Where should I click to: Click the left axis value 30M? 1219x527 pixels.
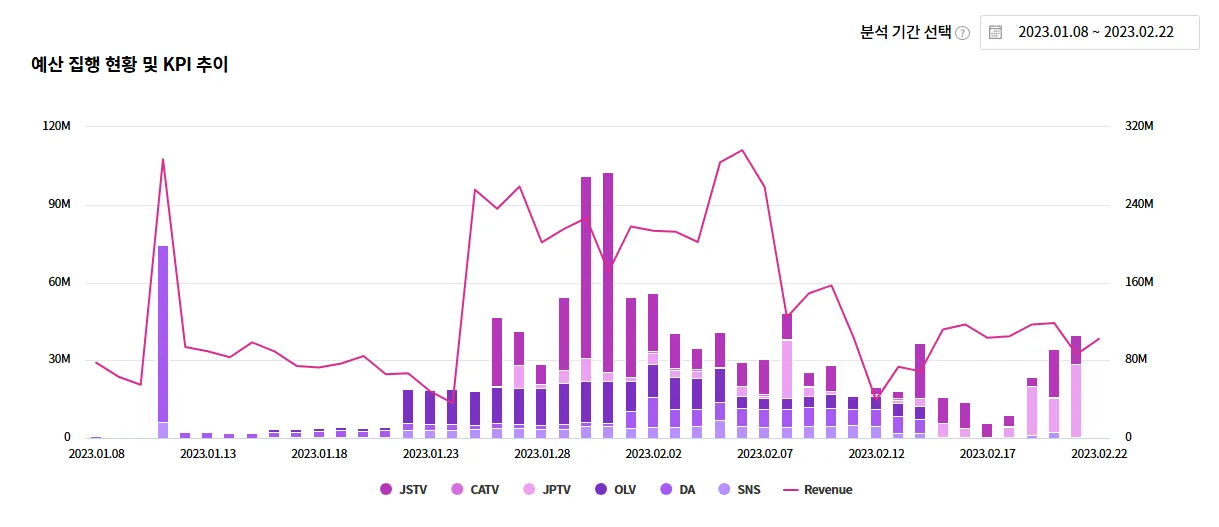(60, 359)
